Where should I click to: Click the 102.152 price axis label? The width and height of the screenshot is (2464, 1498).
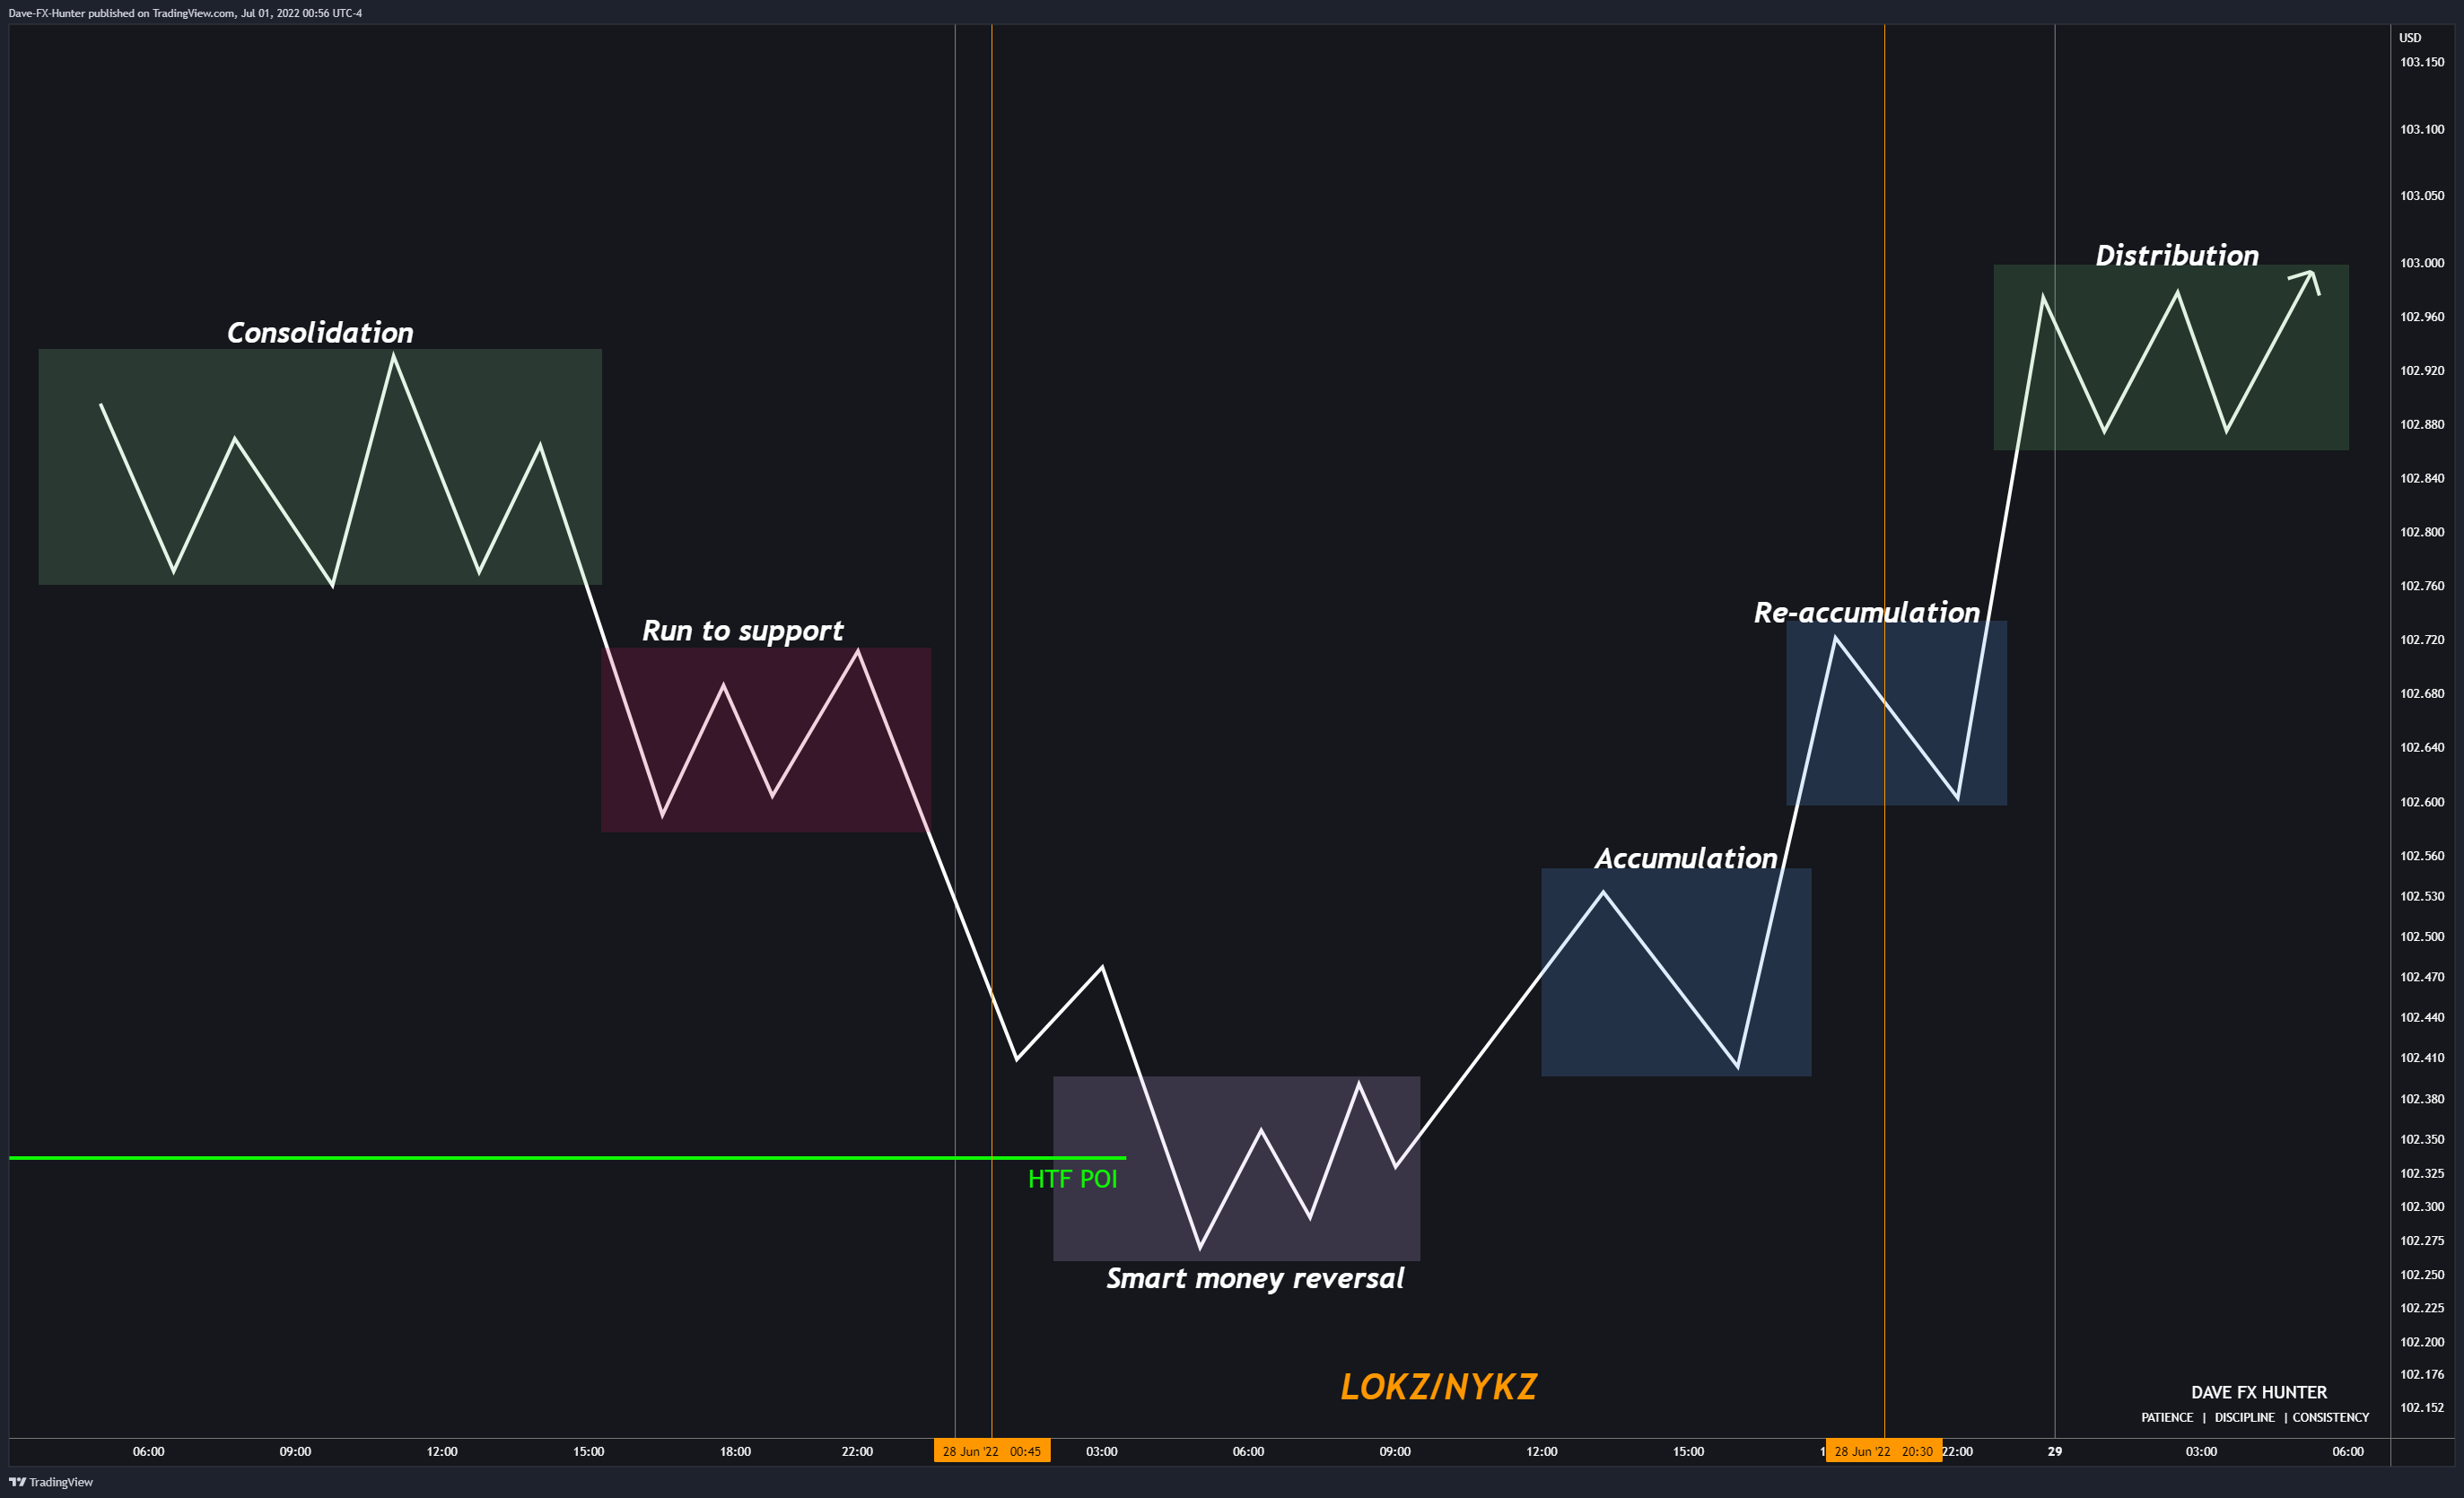click(x=2422, y=1408)
